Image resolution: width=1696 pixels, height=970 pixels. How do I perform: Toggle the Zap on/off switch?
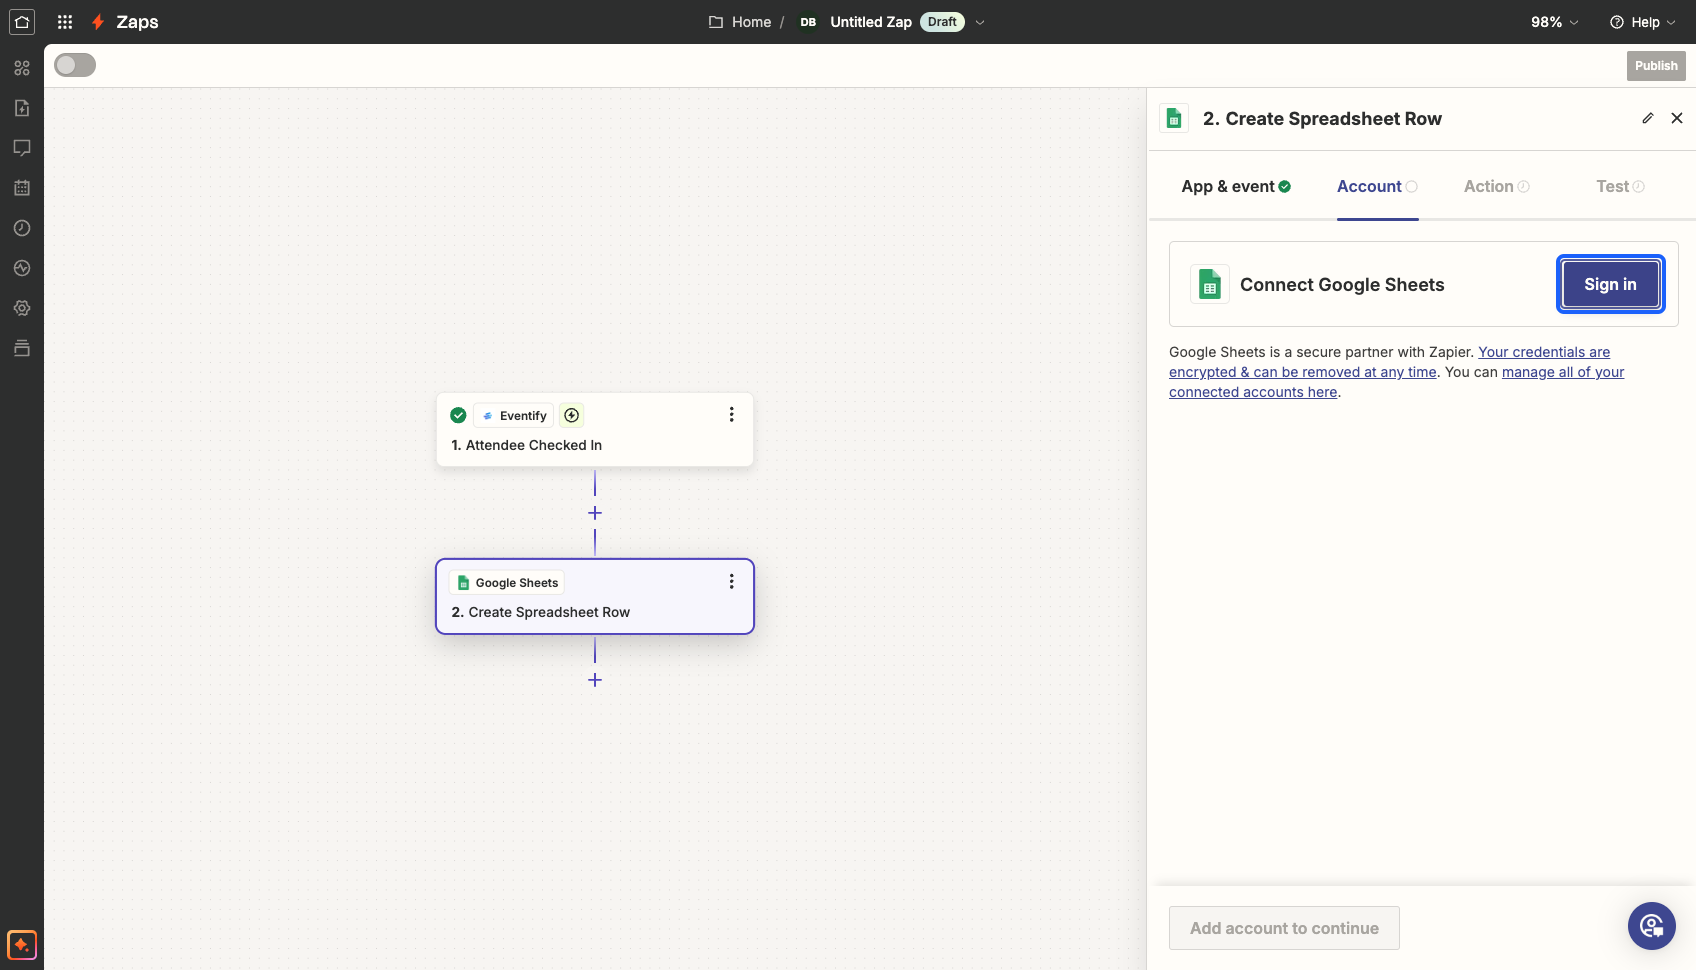pos(75,65)
